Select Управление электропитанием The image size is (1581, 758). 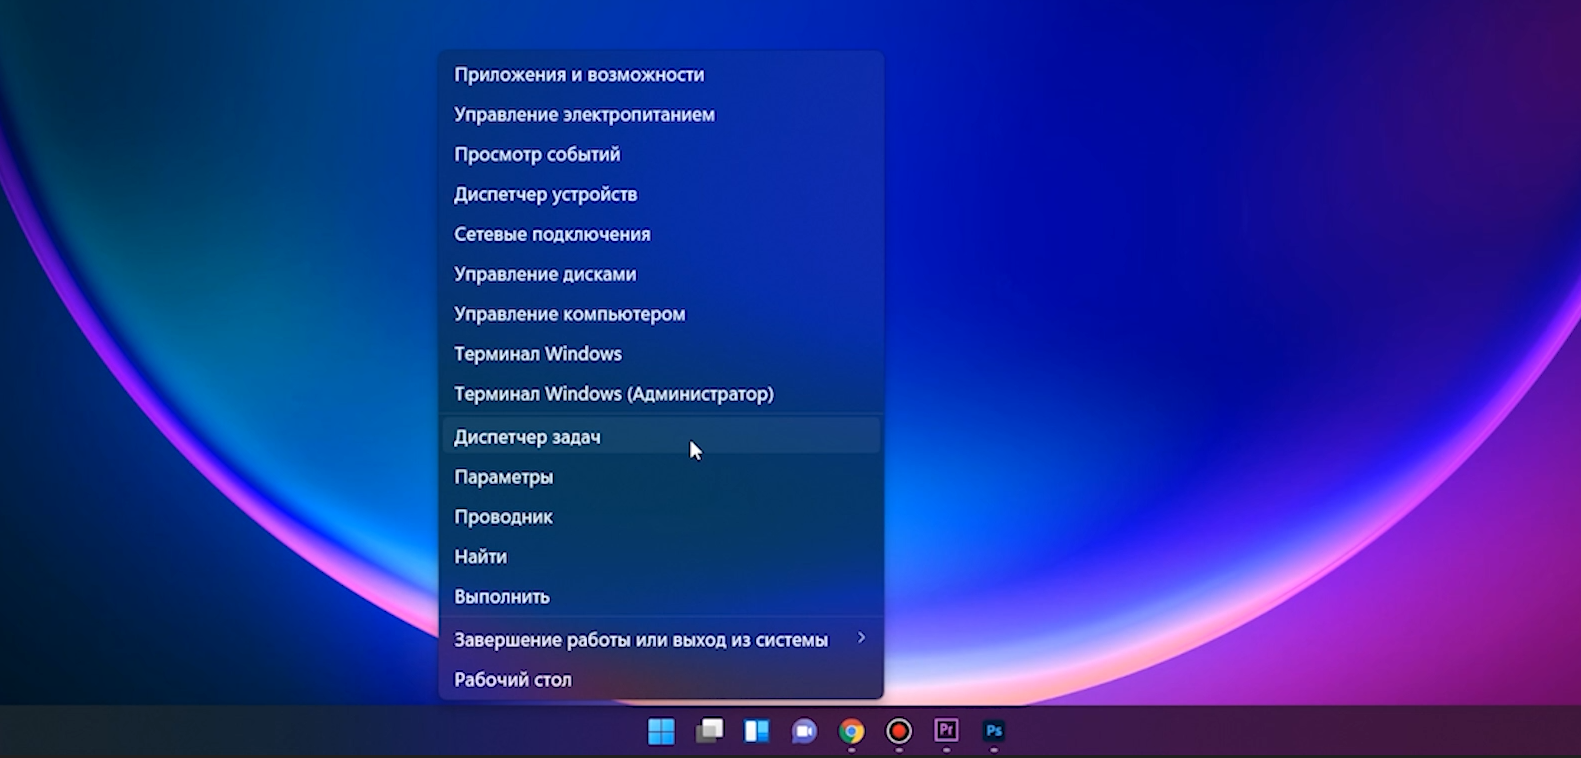pyautogui.click(x=661, y=115)
